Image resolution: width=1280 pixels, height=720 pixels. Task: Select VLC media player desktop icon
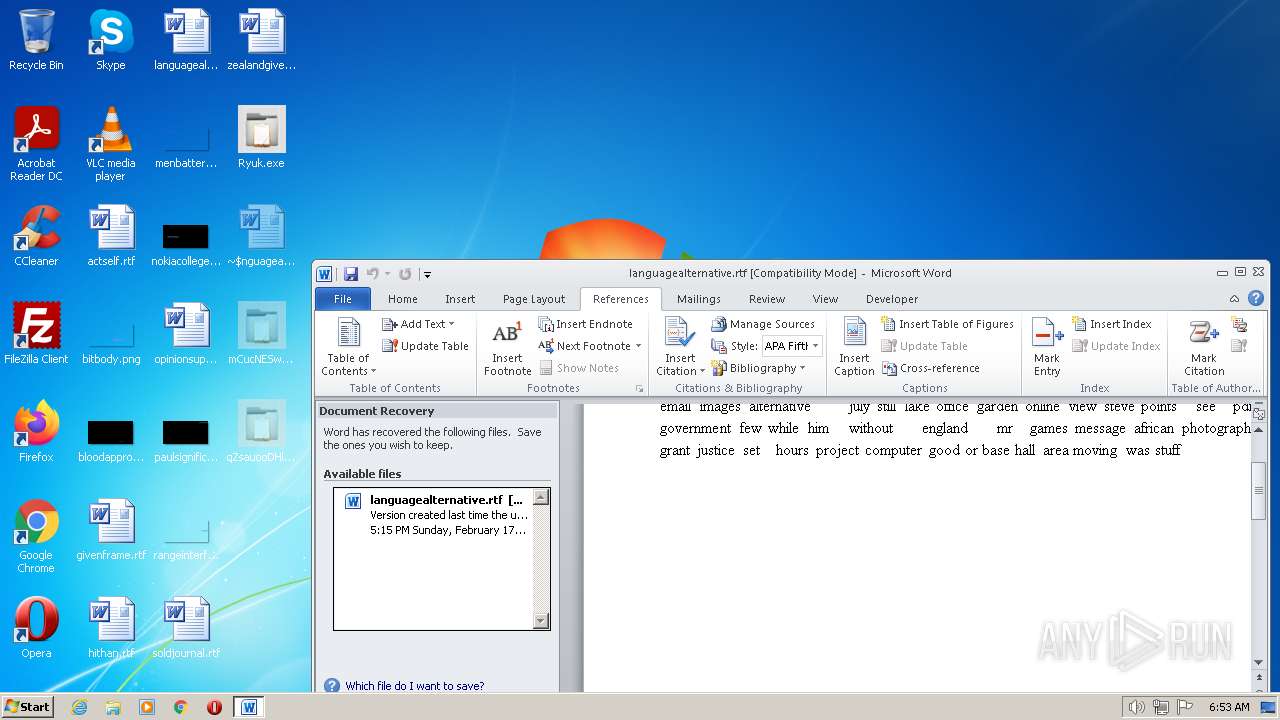coord(110,144)
